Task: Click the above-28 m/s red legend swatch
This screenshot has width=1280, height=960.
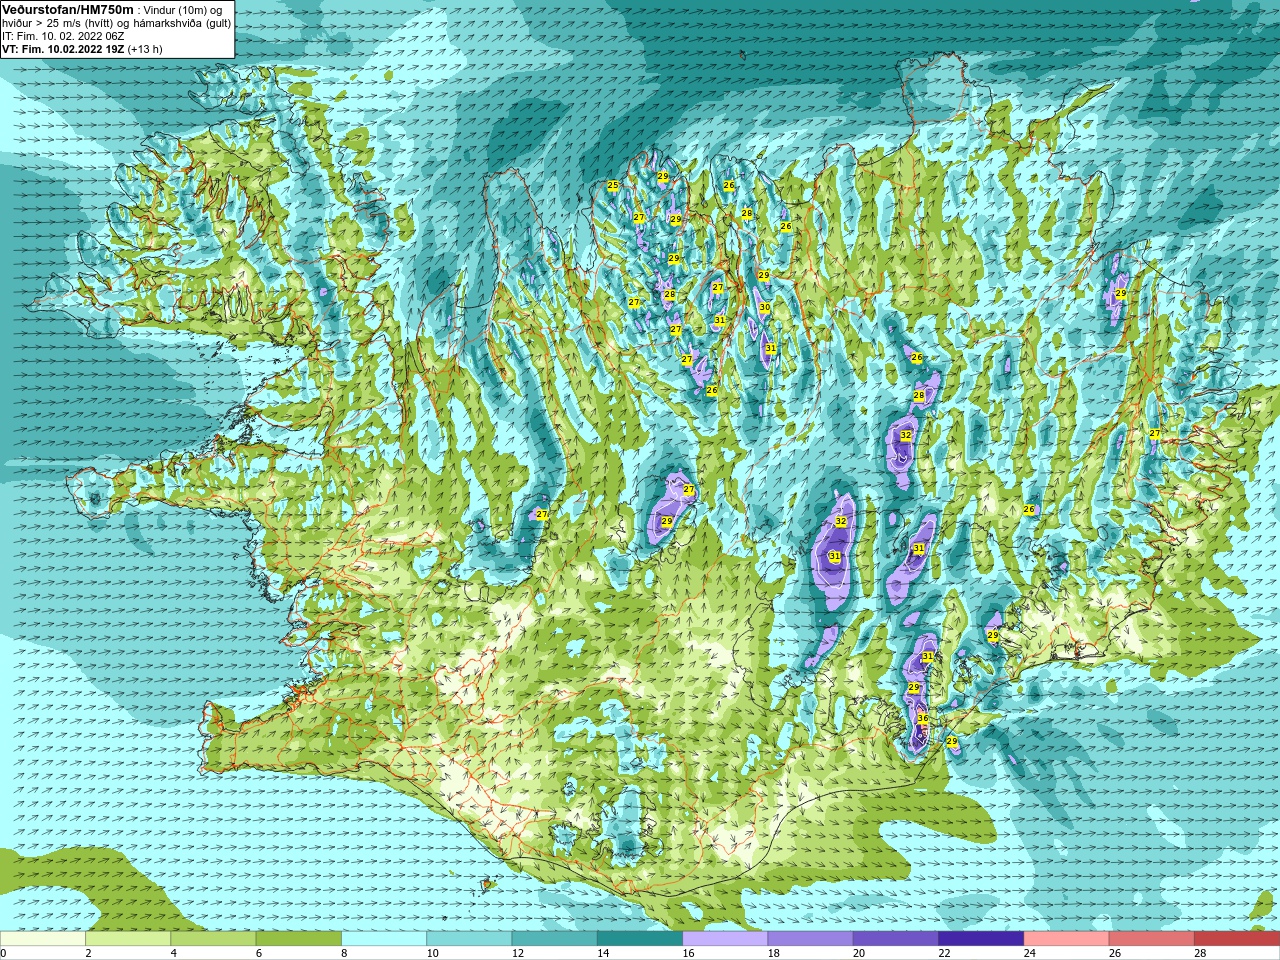Action: click(x=1237, y=939)
